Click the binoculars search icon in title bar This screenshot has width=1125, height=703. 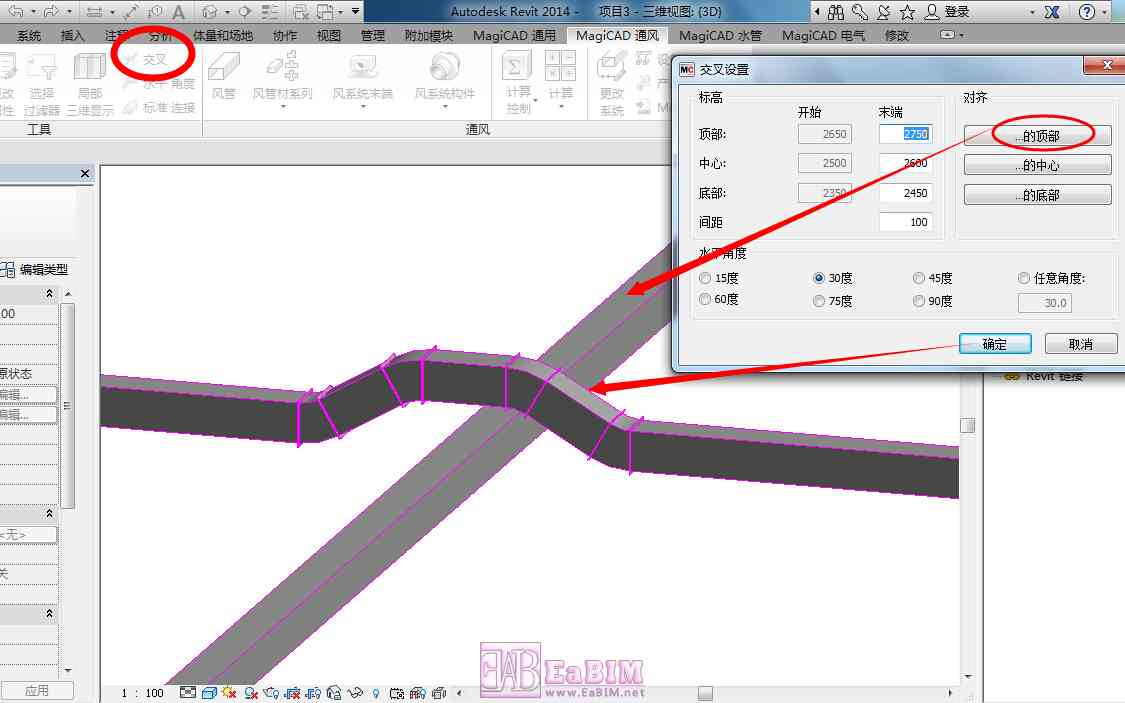836,11
